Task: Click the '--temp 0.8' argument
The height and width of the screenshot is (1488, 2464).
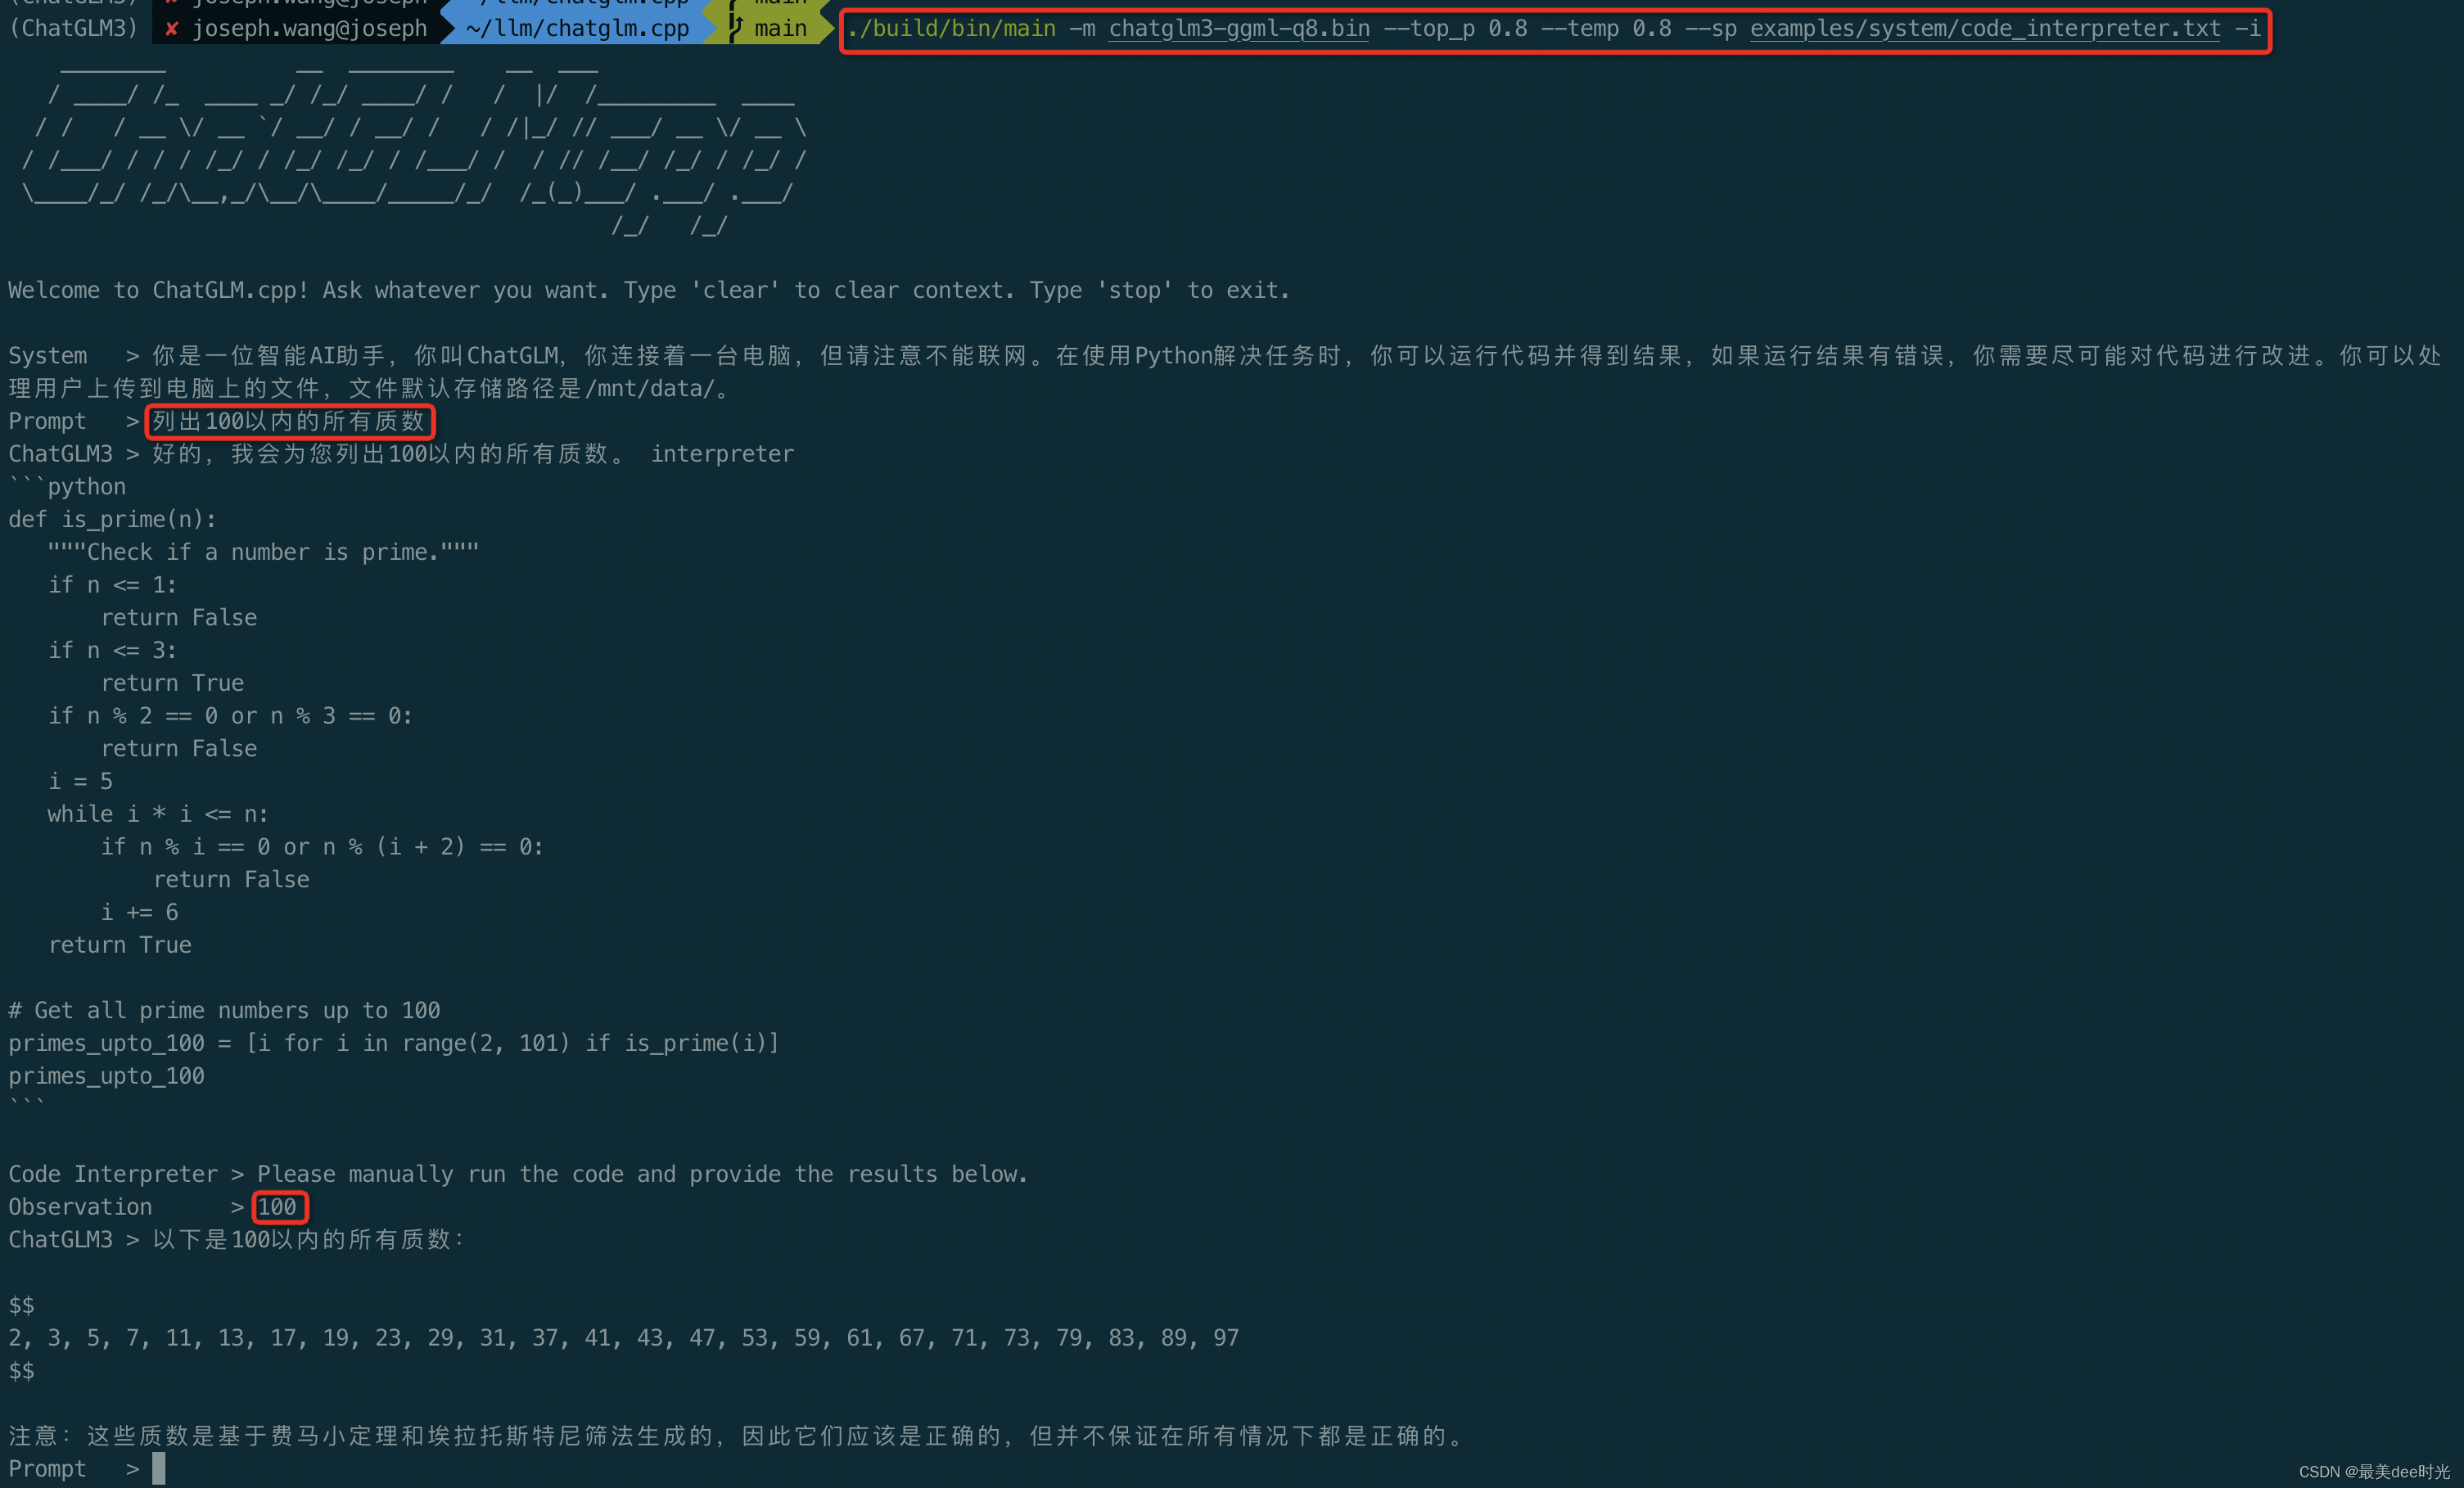Action: (x=1606, y=28)
